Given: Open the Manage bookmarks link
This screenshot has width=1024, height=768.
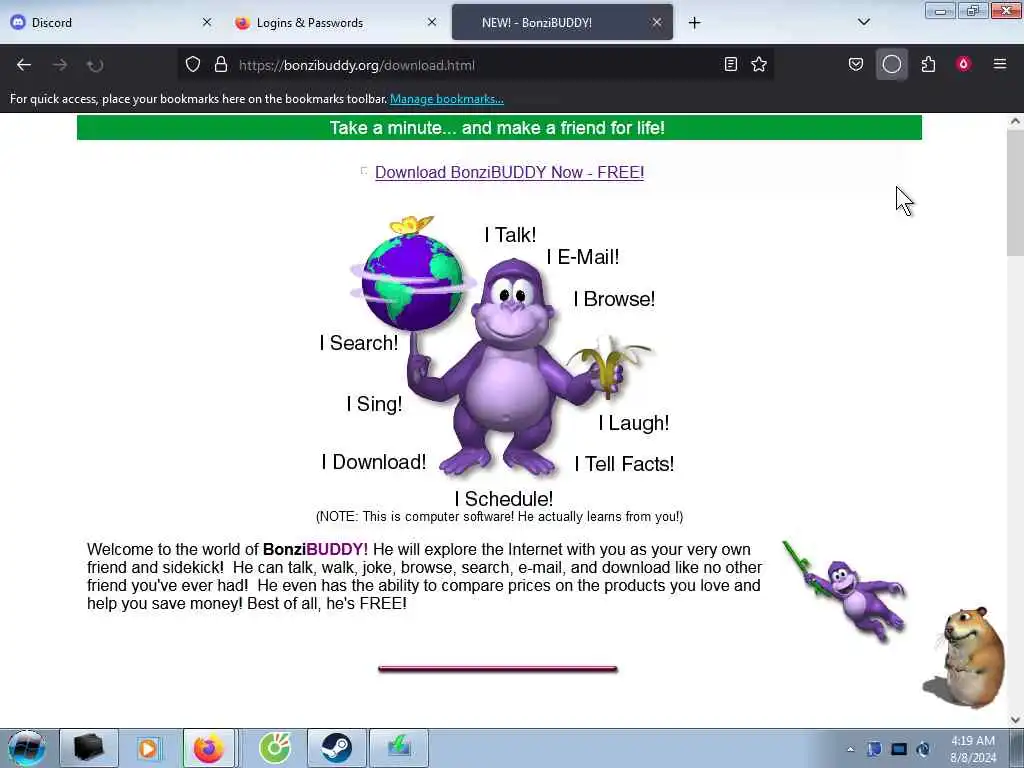Looking at the screenshot, I should [x=447, y=99].
